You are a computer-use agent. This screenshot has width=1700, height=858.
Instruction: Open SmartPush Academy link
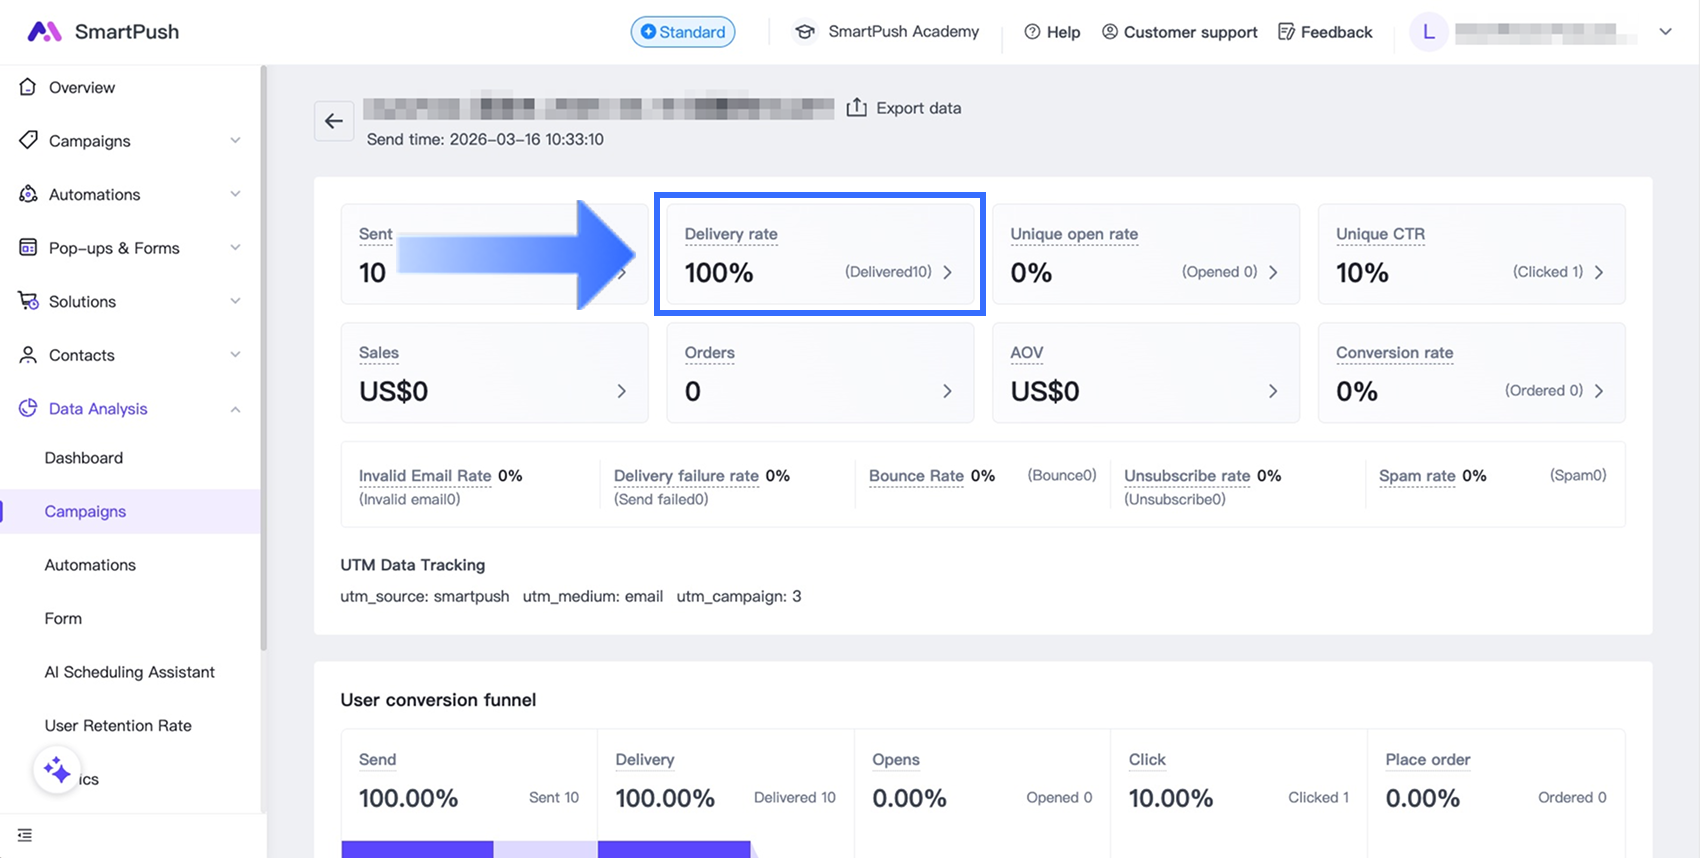(887, 32)
